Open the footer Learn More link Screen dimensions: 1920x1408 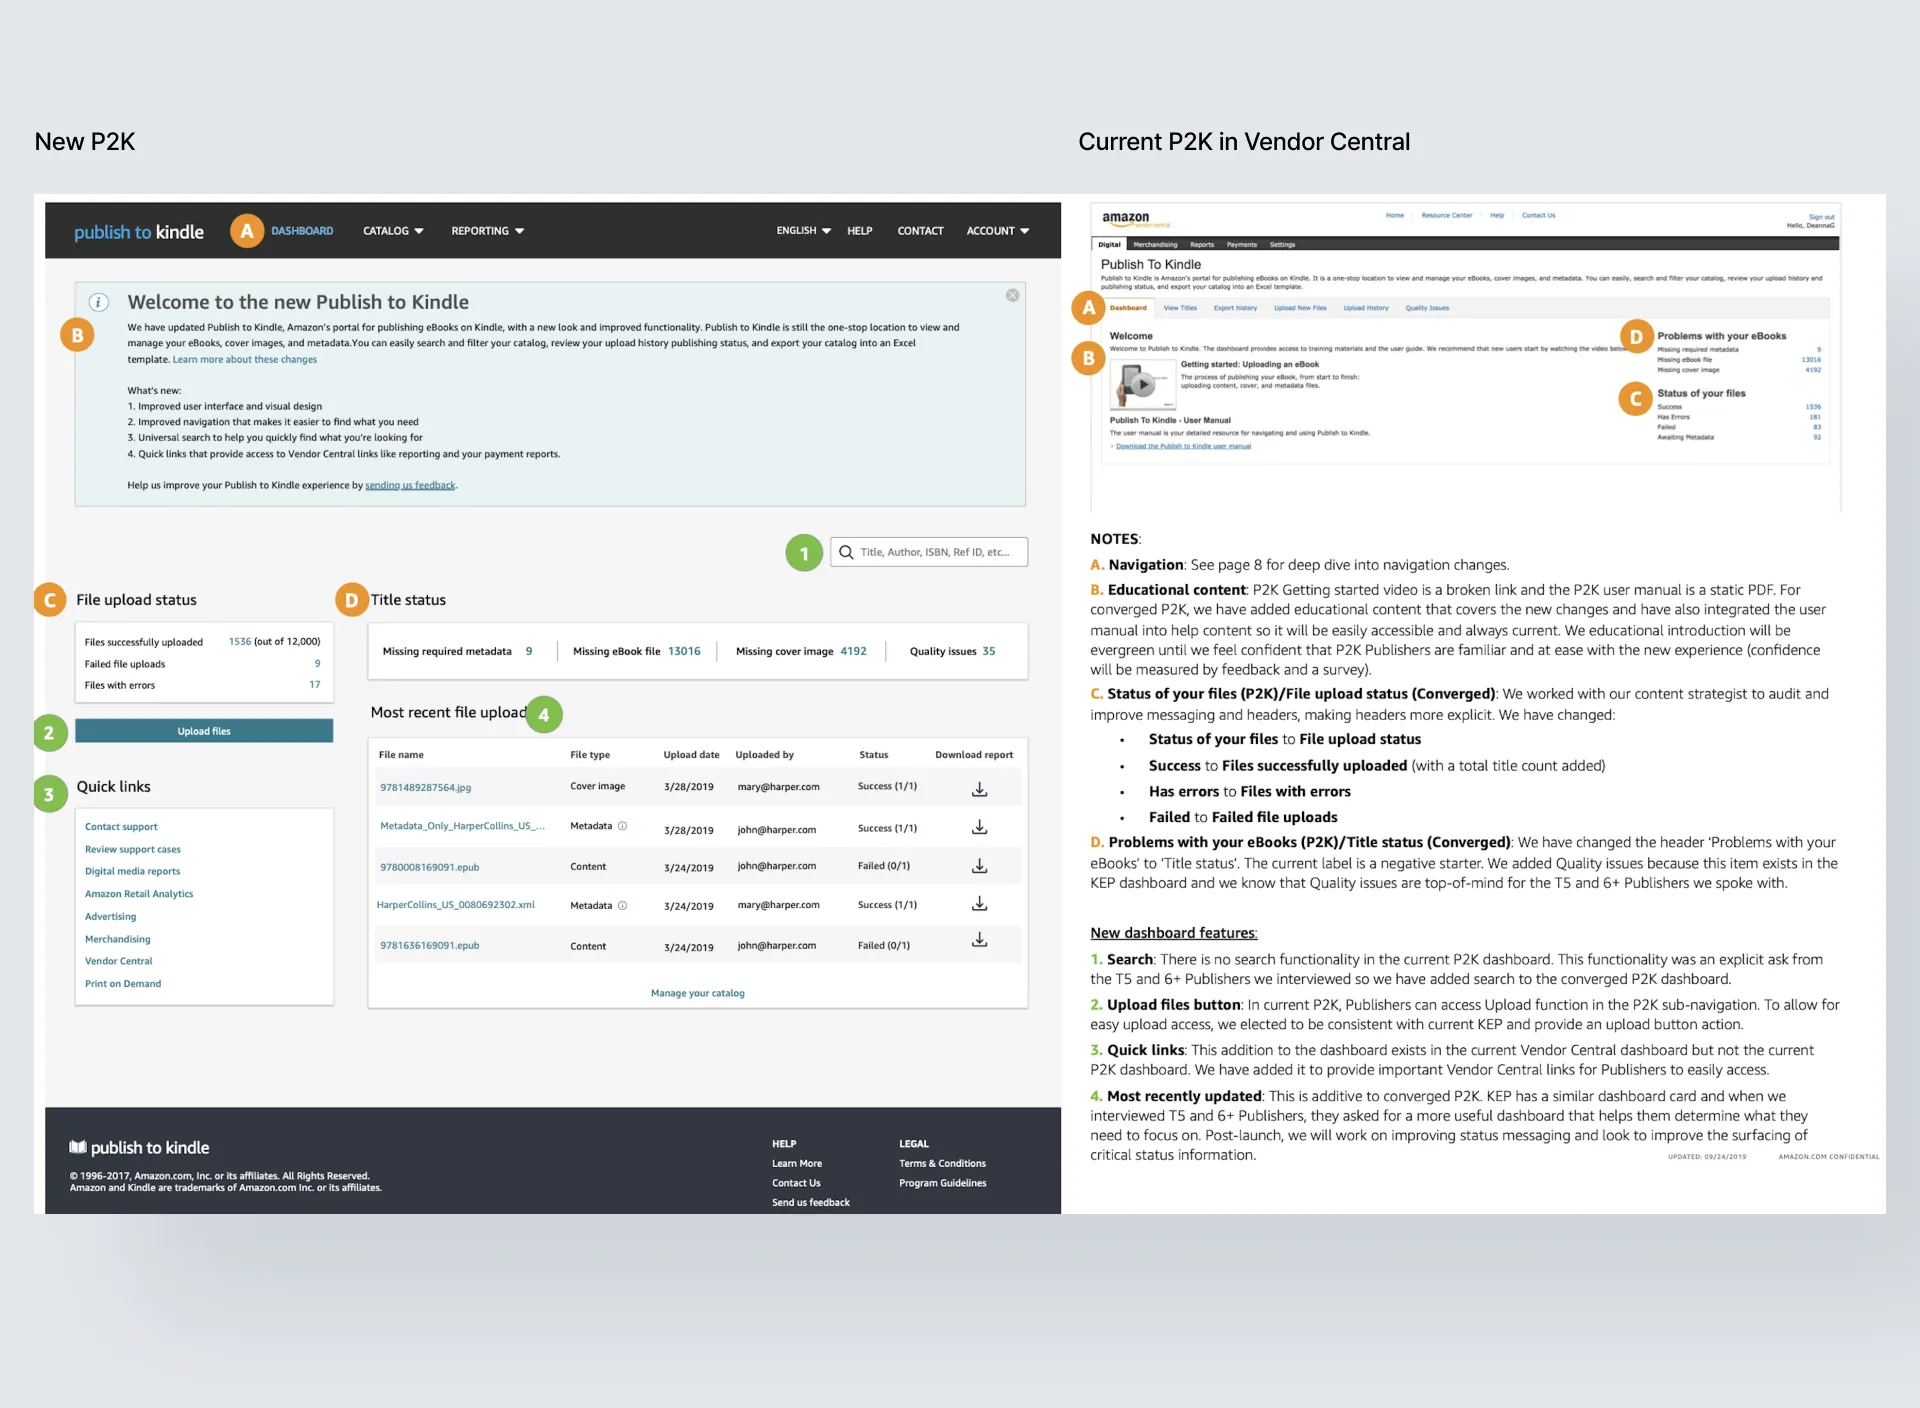(797, 1164)
